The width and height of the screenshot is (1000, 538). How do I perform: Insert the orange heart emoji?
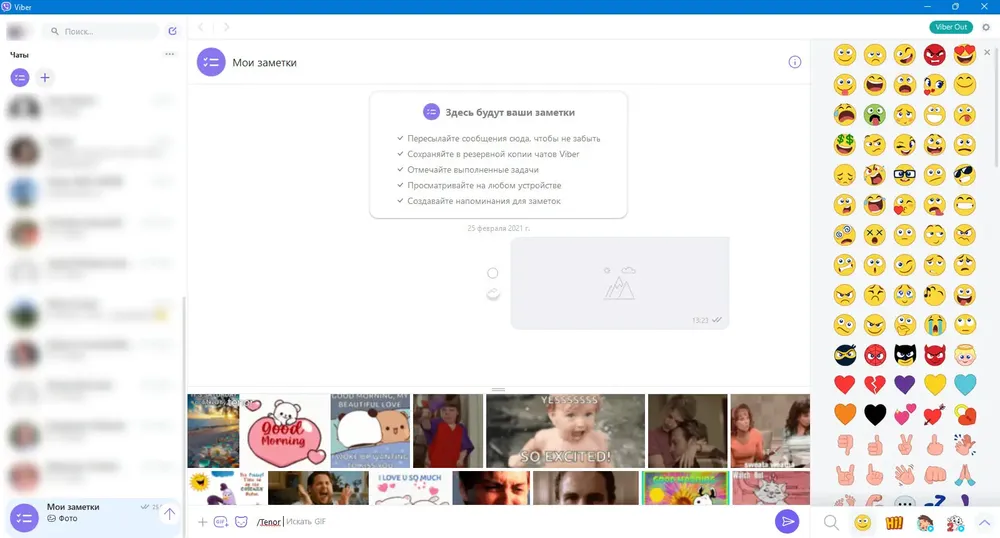click(x=844, y=414)
